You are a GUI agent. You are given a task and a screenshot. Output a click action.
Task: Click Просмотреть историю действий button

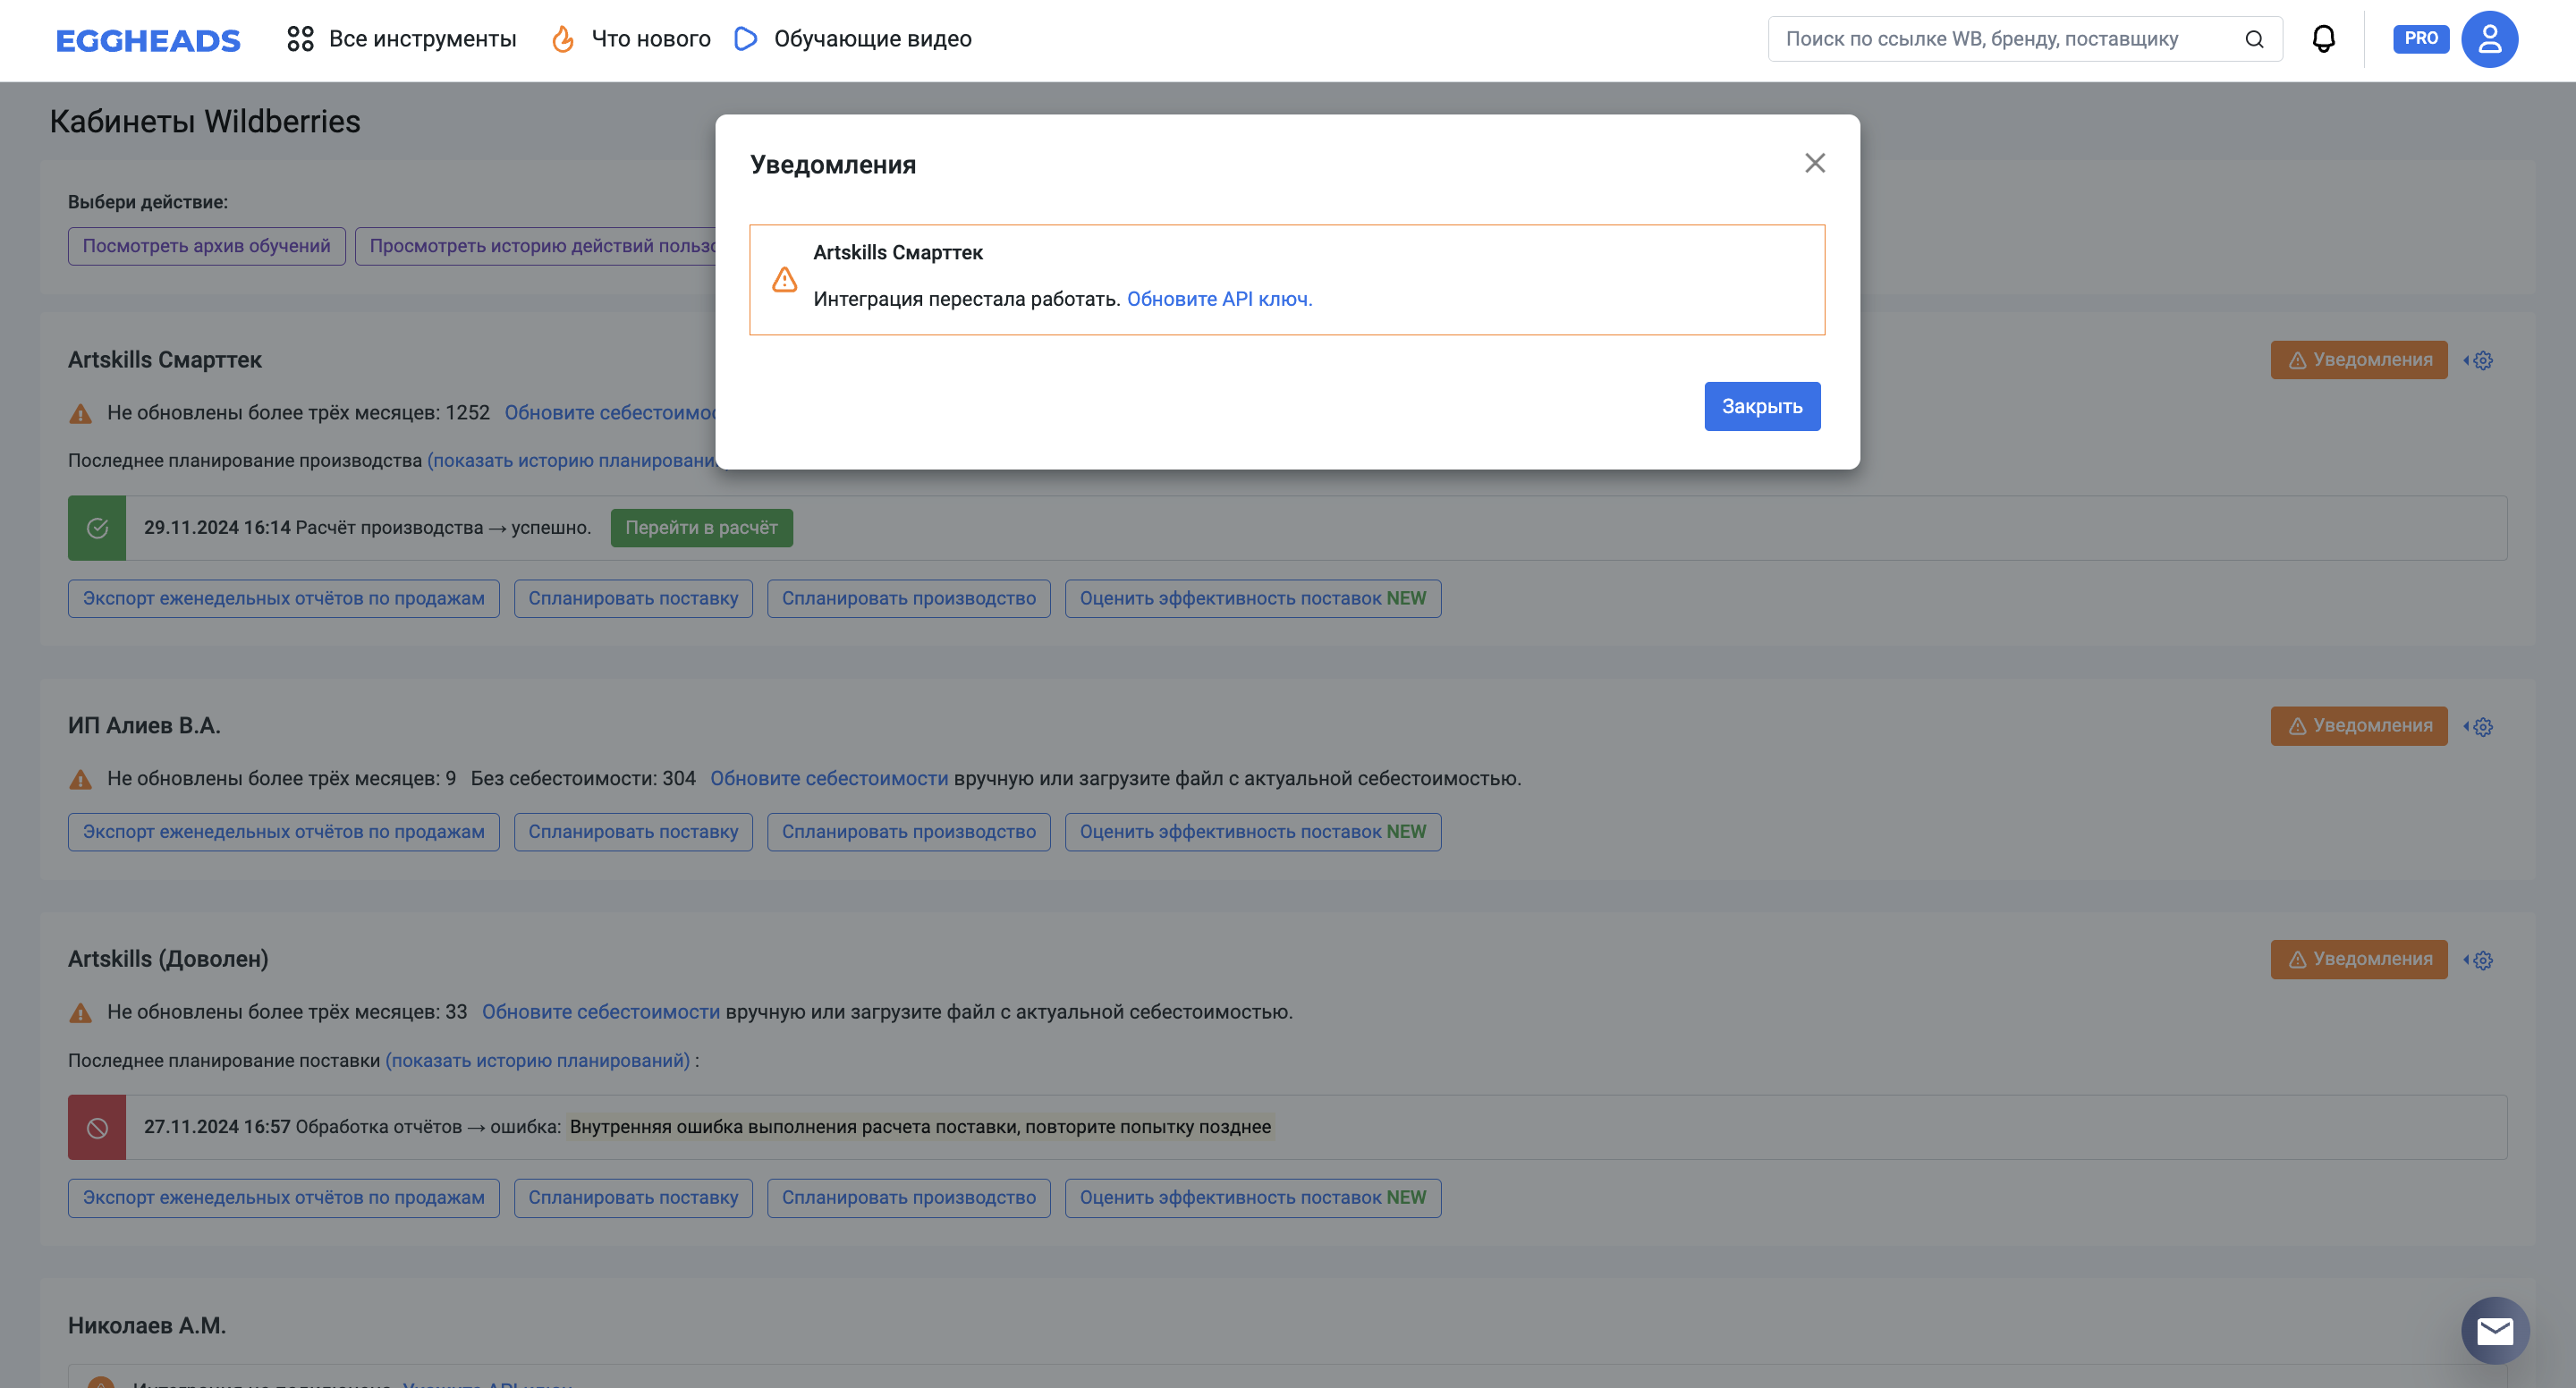tap(537, 246)
